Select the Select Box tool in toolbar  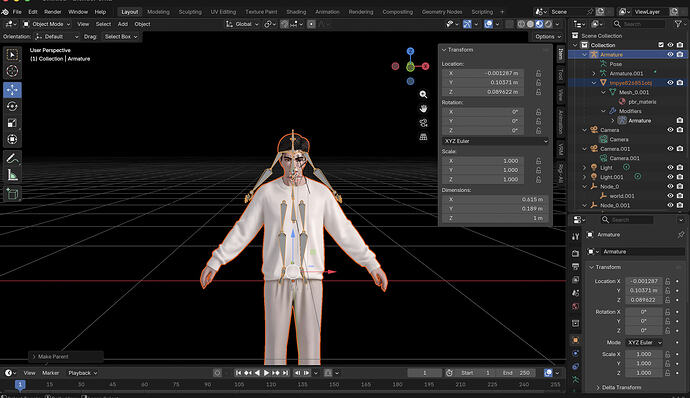point(12,55)
